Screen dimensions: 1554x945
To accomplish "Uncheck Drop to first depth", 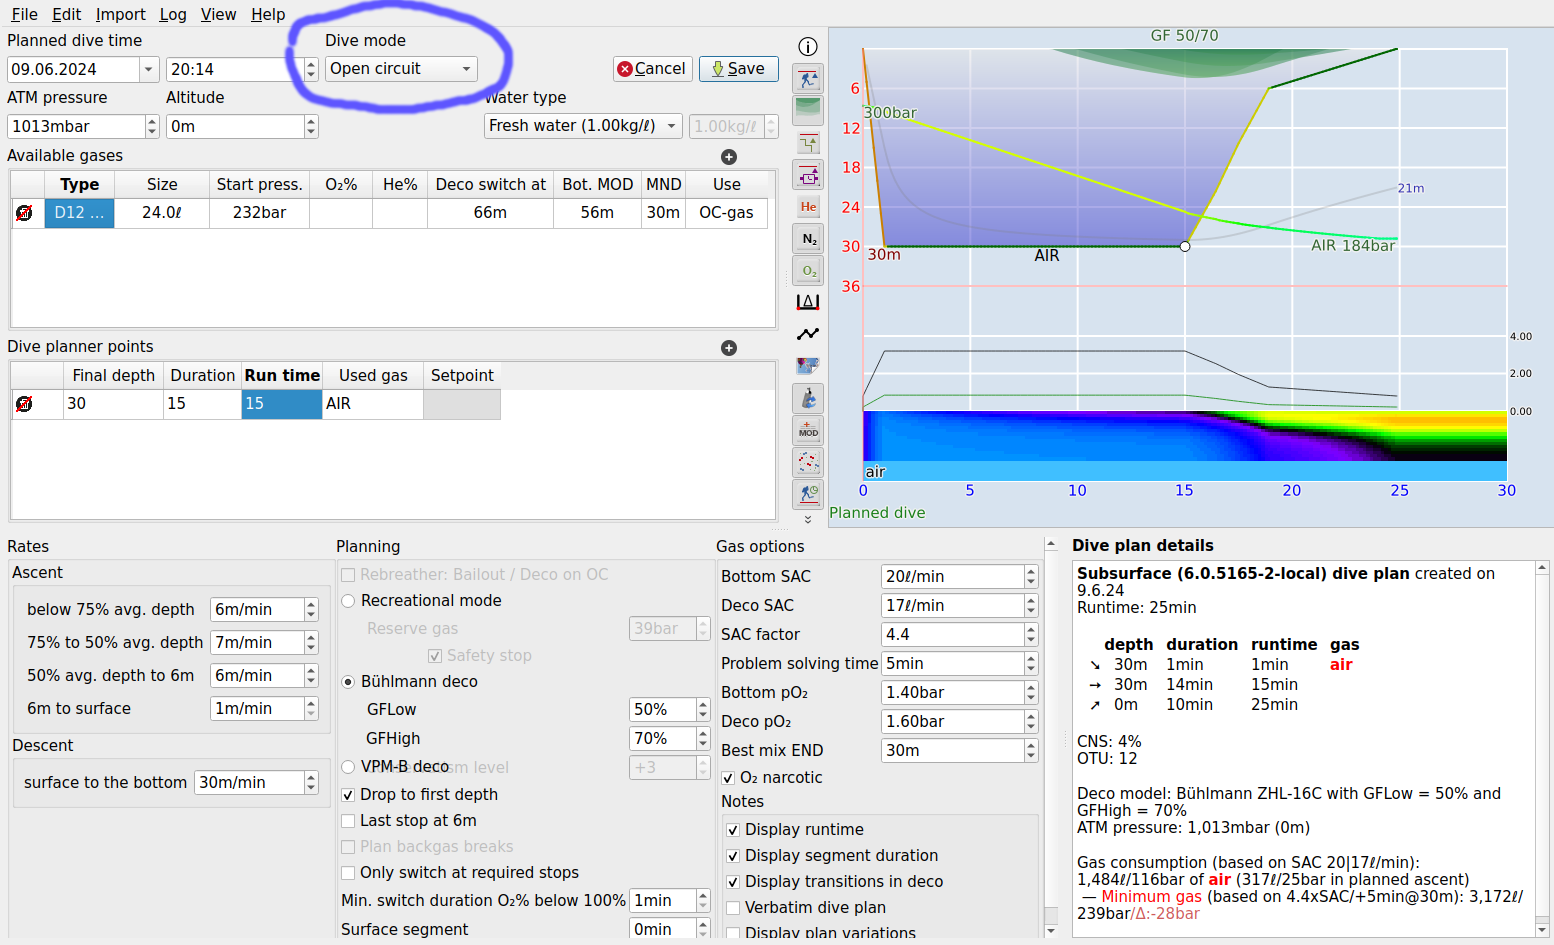I will (x=348, y=794).
